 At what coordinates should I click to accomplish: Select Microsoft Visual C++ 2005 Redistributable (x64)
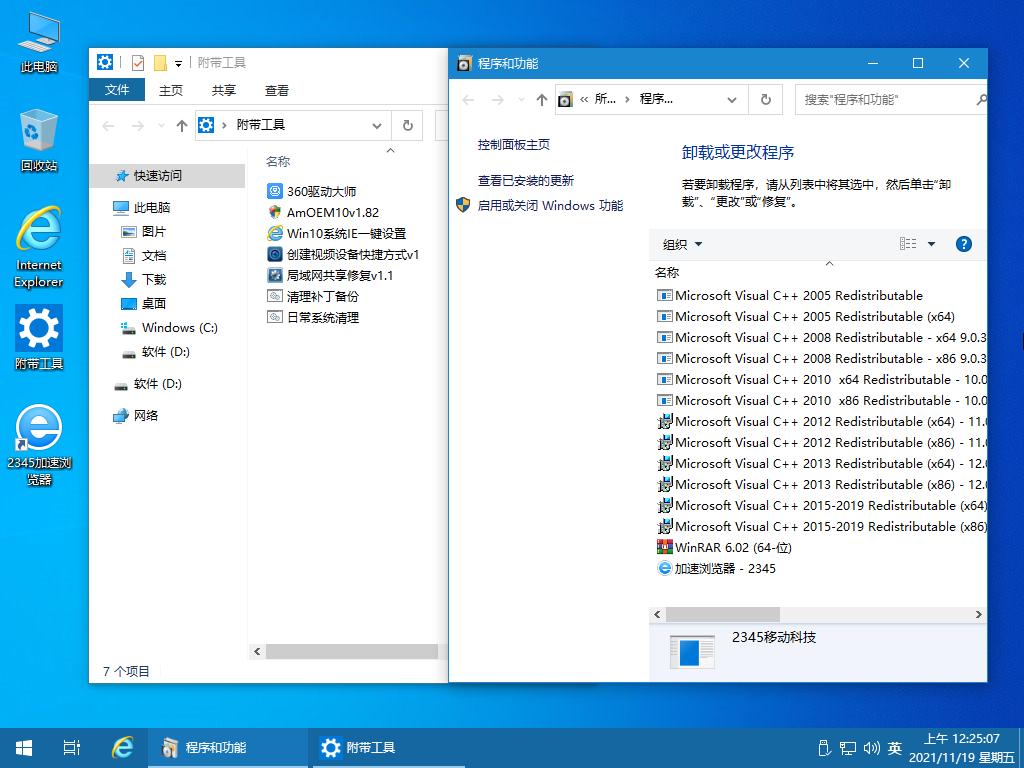pyautogui.click(x=806, y=316)
